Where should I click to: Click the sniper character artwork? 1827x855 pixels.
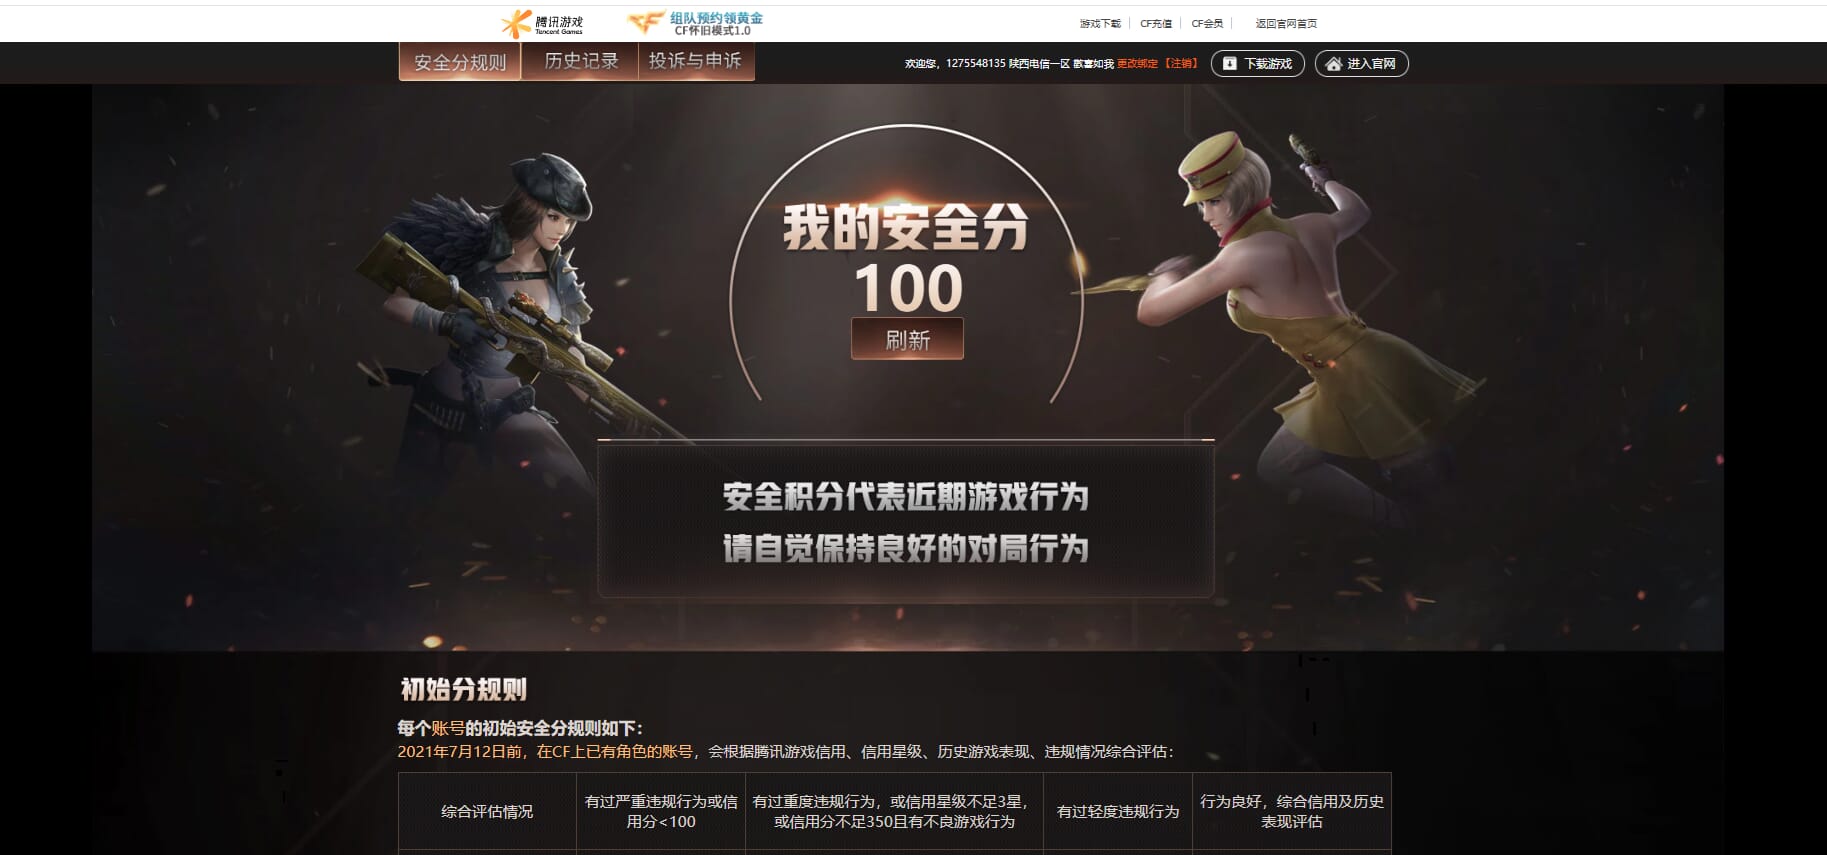490,340
